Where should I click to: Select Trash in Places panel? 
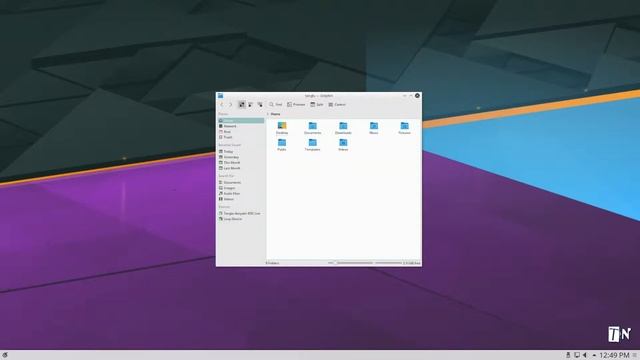tap(241, 137)
